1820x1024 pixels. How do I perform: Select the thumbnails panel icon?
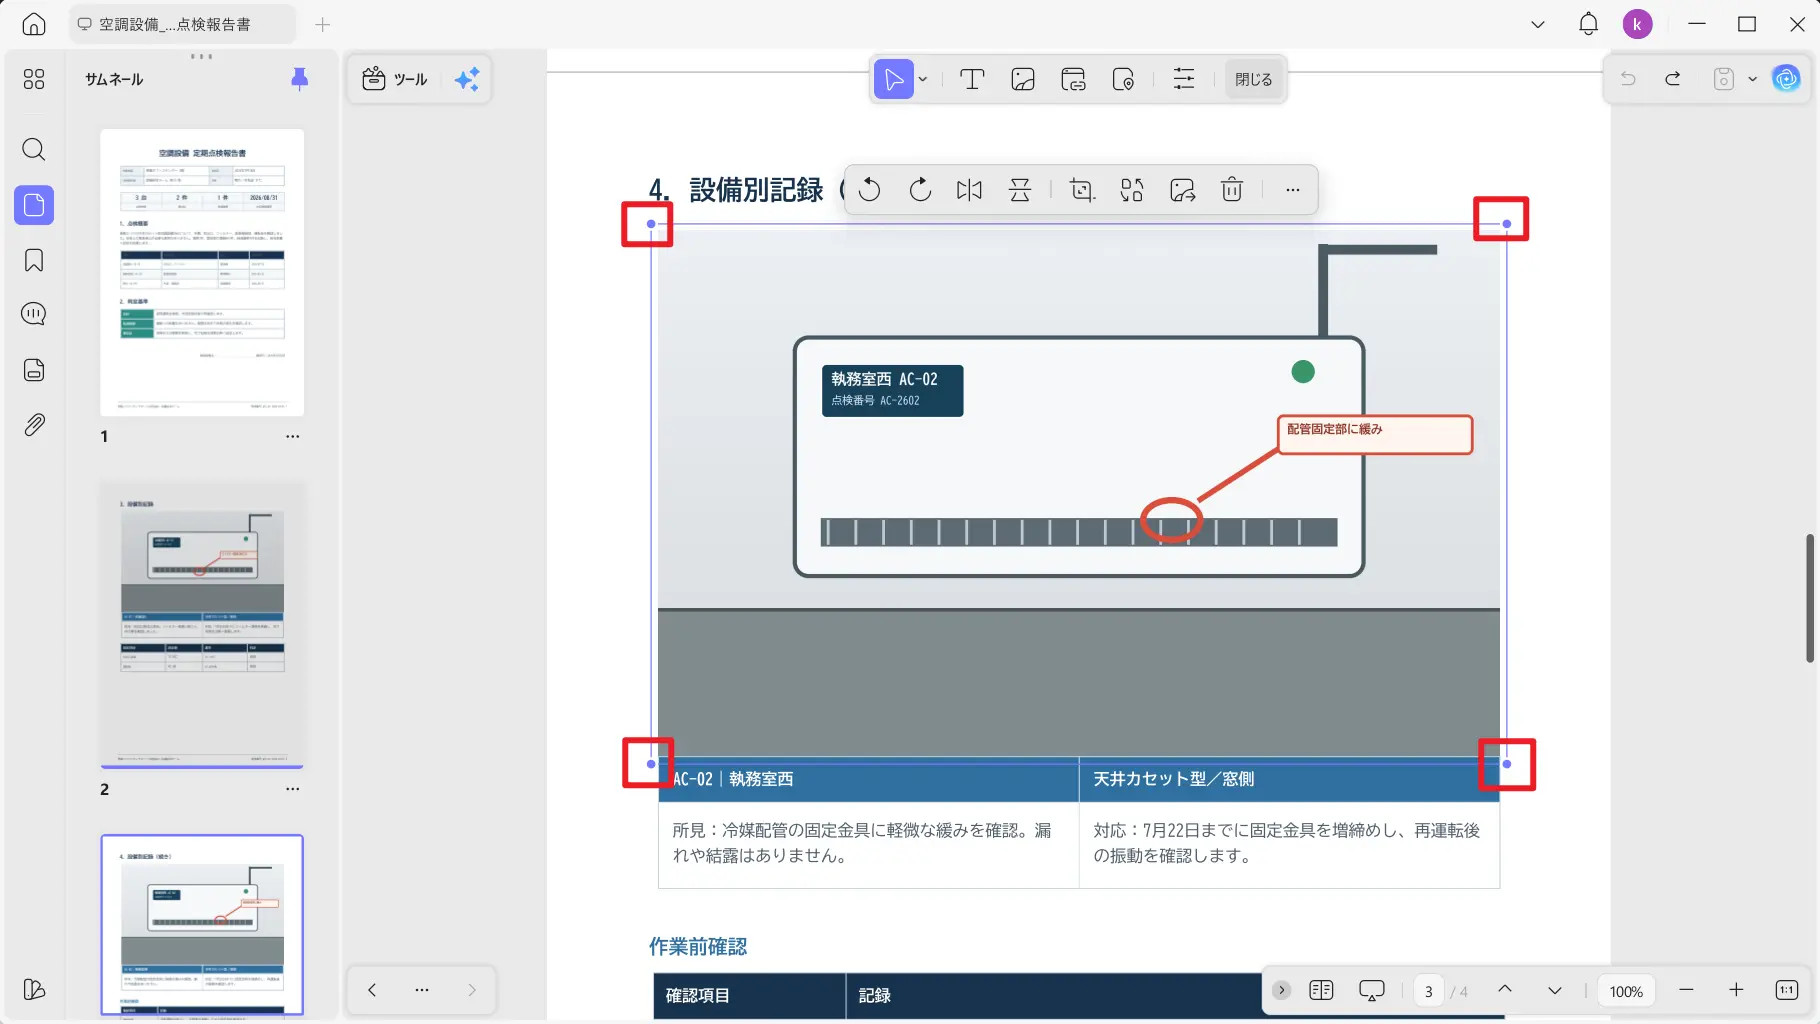click(34, 205)
